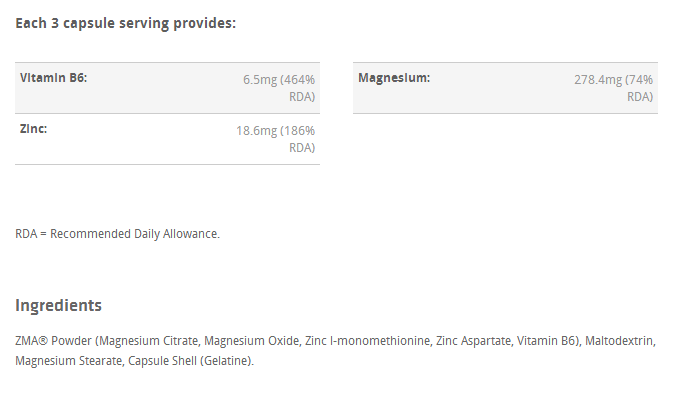This screenshot has height=393, width=677.
Task: Click the 6.5mg (464% RDA) value
Action: (x=279, y=88)
